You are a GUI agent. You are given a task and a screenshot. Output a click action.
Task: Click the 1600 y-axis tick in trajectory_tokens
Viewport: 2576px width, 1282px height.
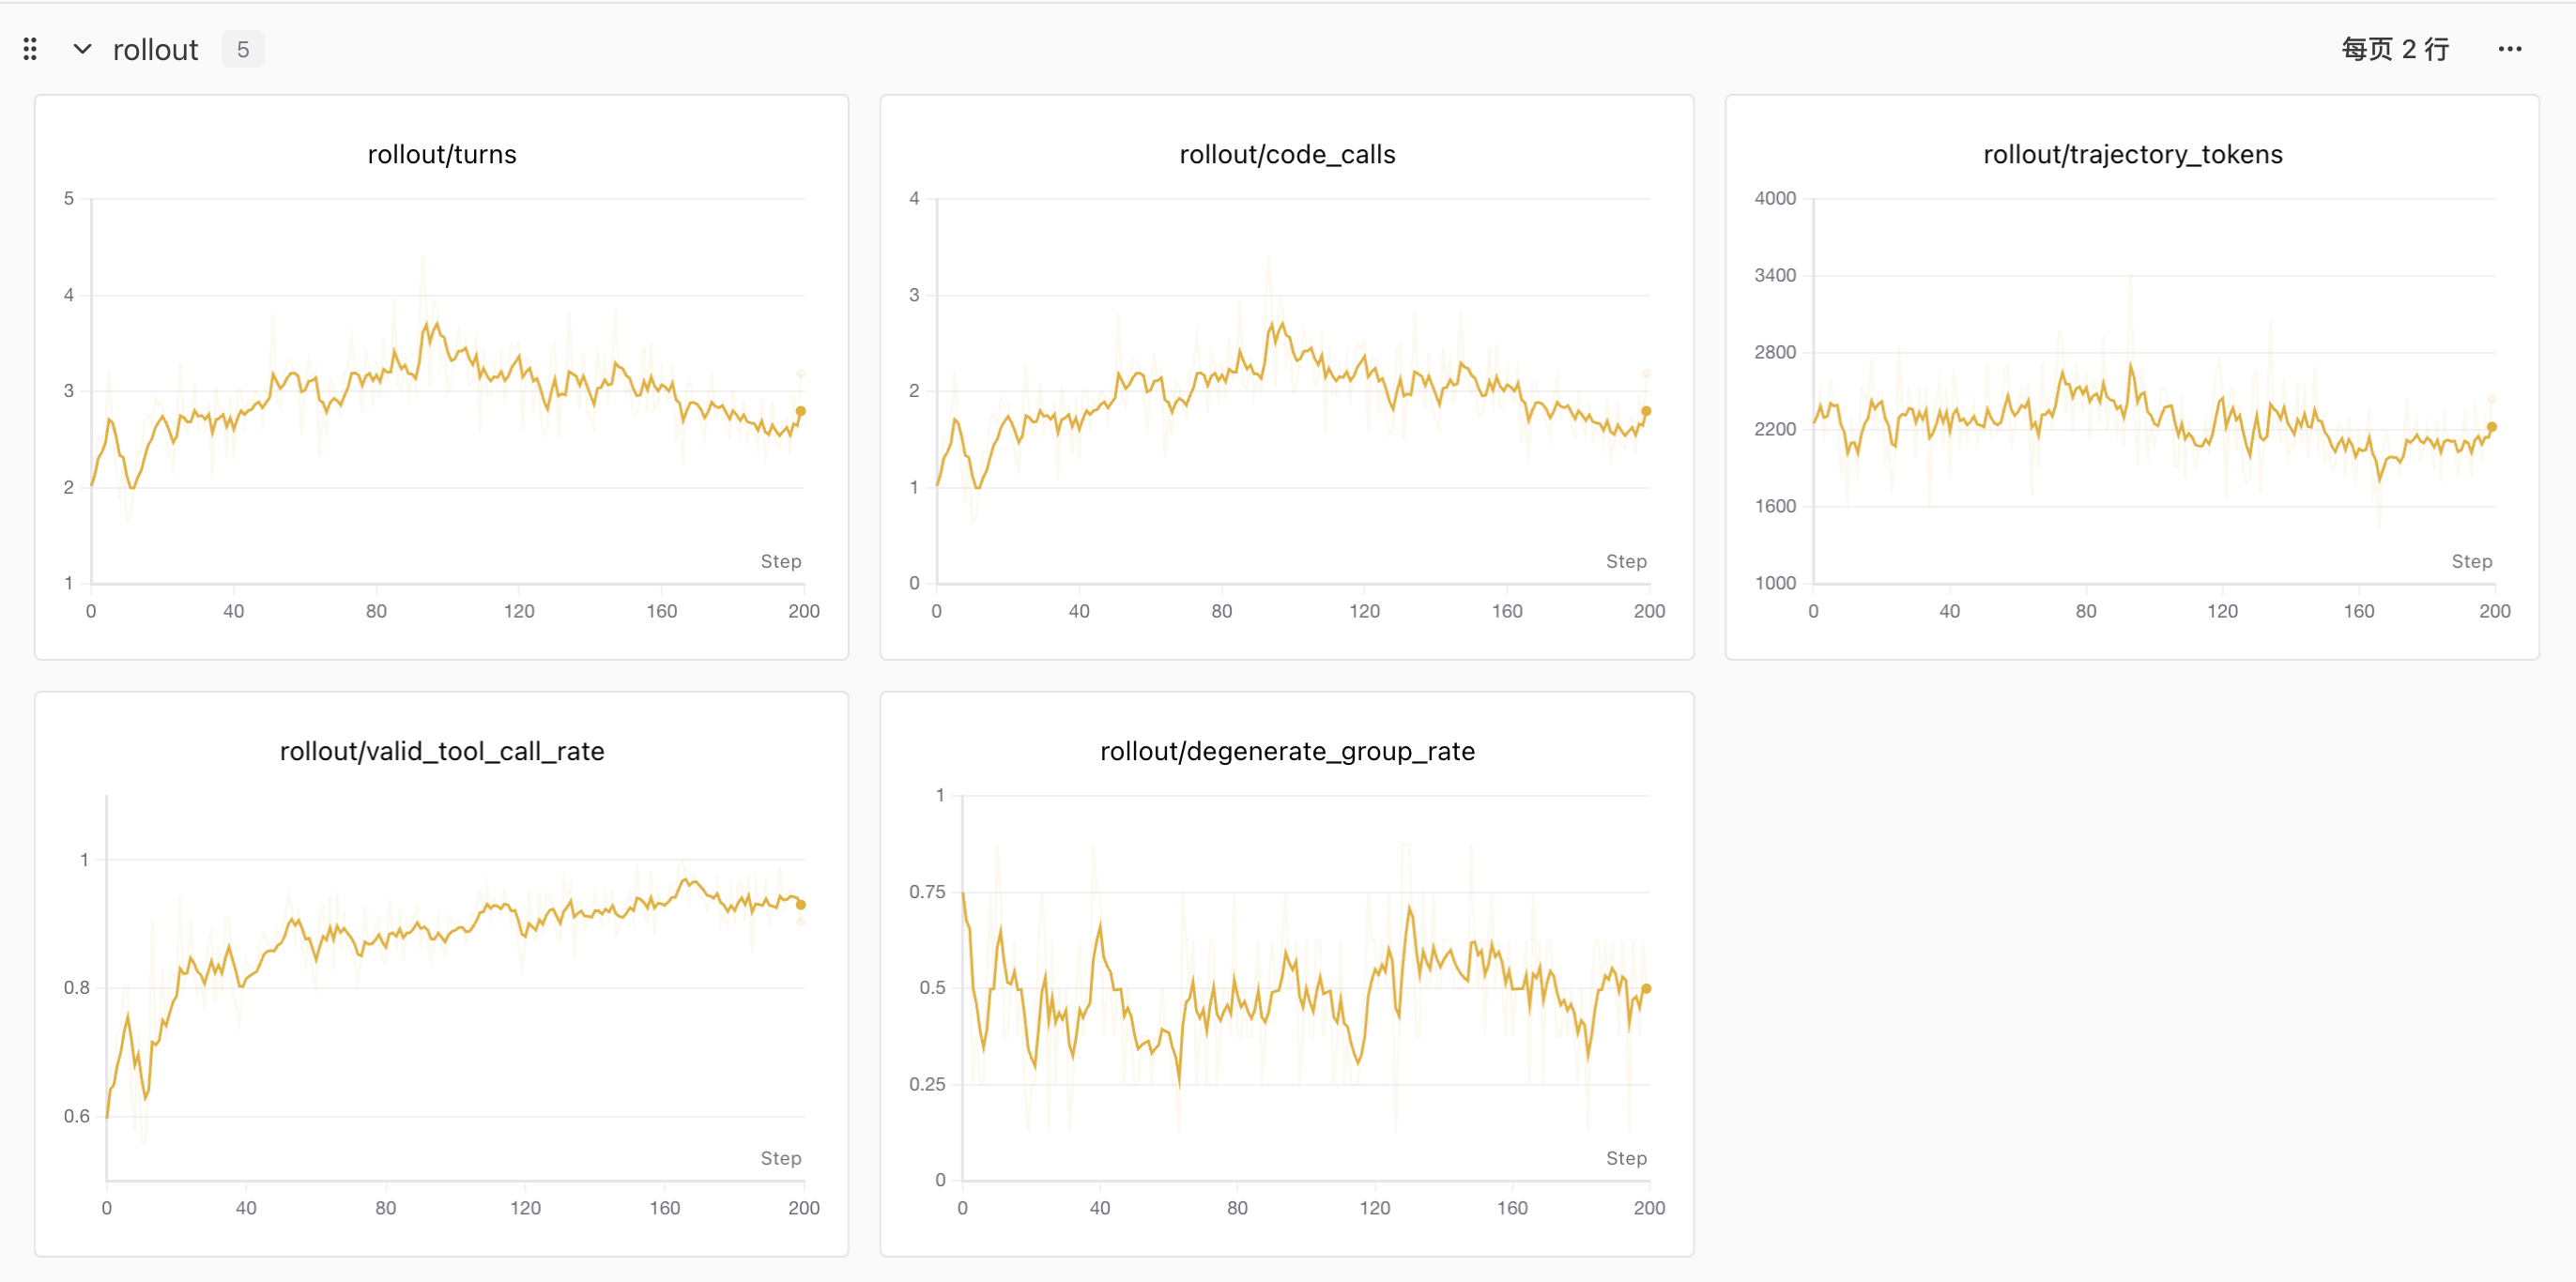[x=1775, y=506]
